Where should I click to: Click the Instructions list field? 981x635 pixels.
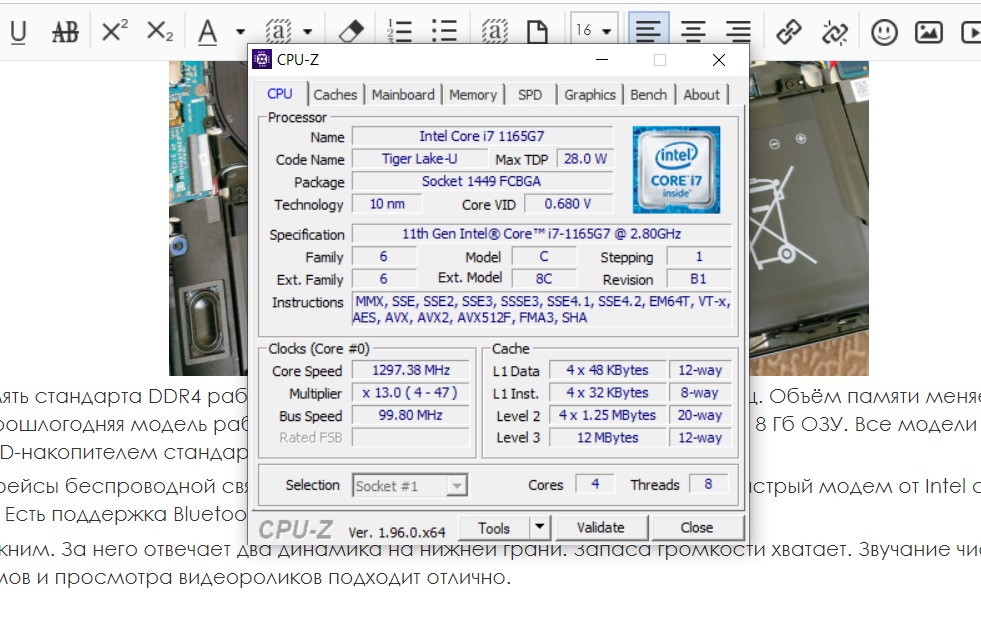(542, 309)
